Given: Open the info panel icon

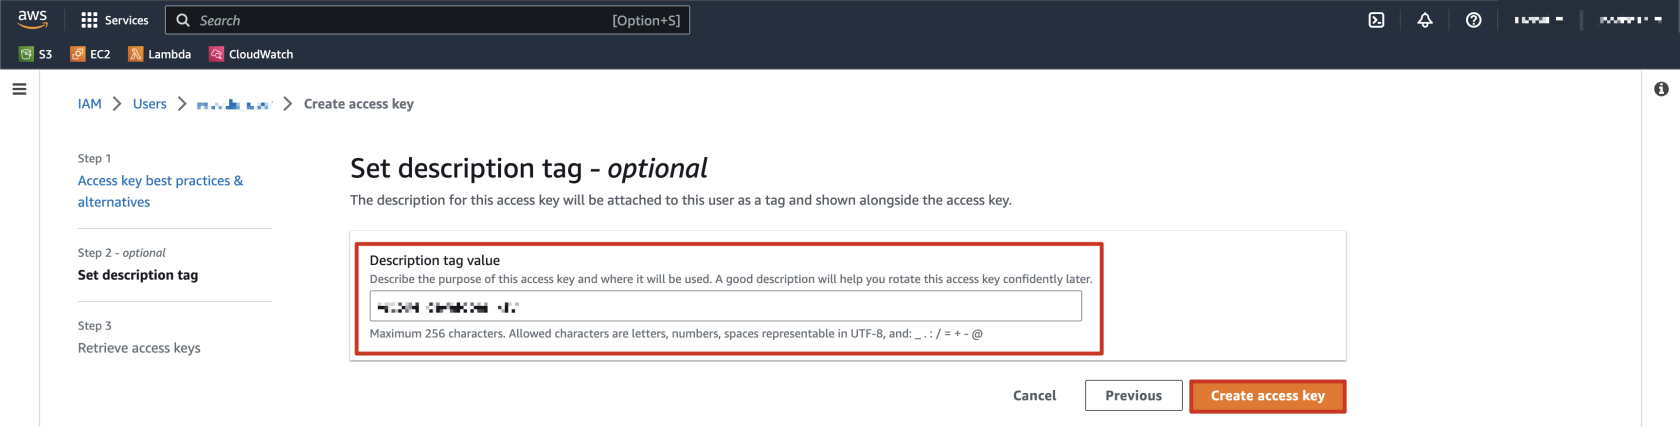Looking at the screenshot, I should tap(1661, 89).
